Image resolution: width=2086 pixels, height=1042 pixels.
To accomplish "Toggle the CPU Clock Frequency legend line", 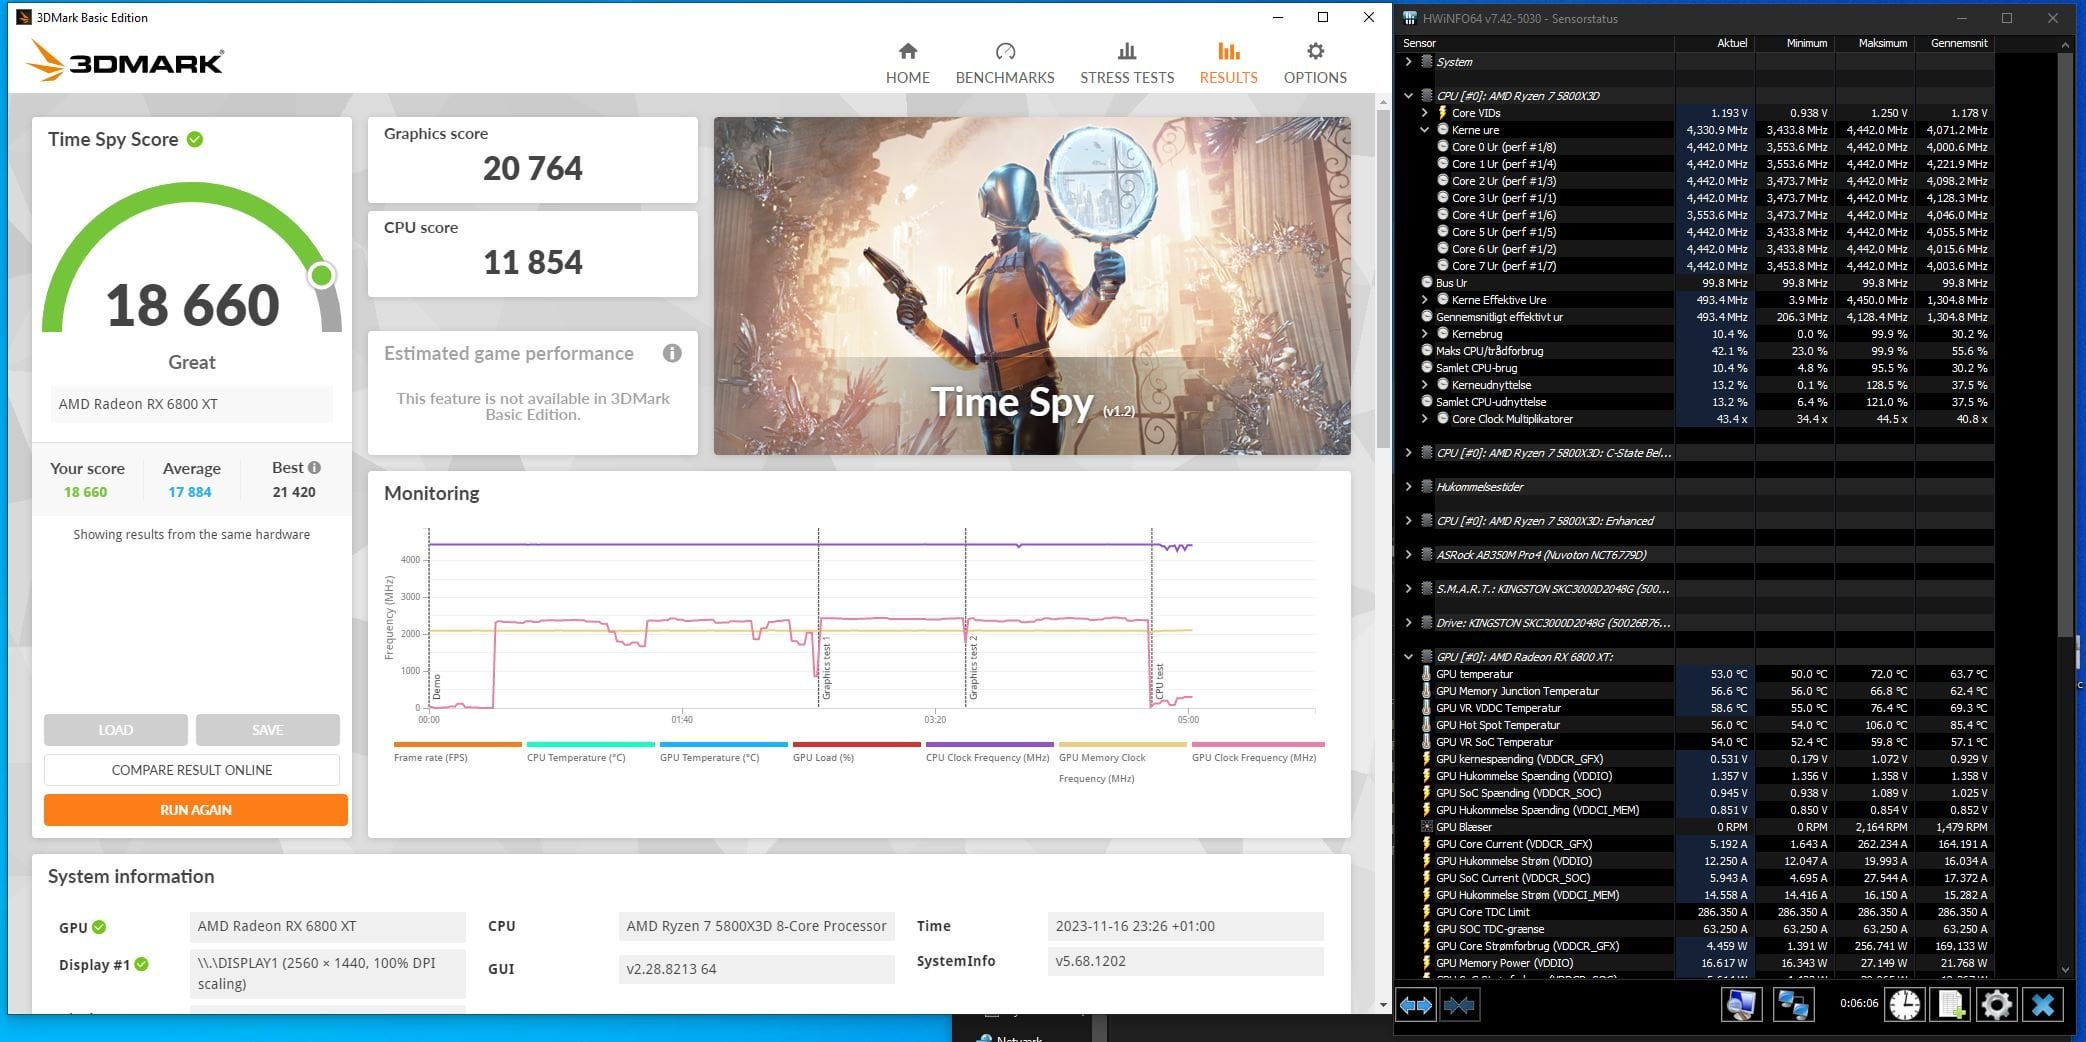I will 989,751.
